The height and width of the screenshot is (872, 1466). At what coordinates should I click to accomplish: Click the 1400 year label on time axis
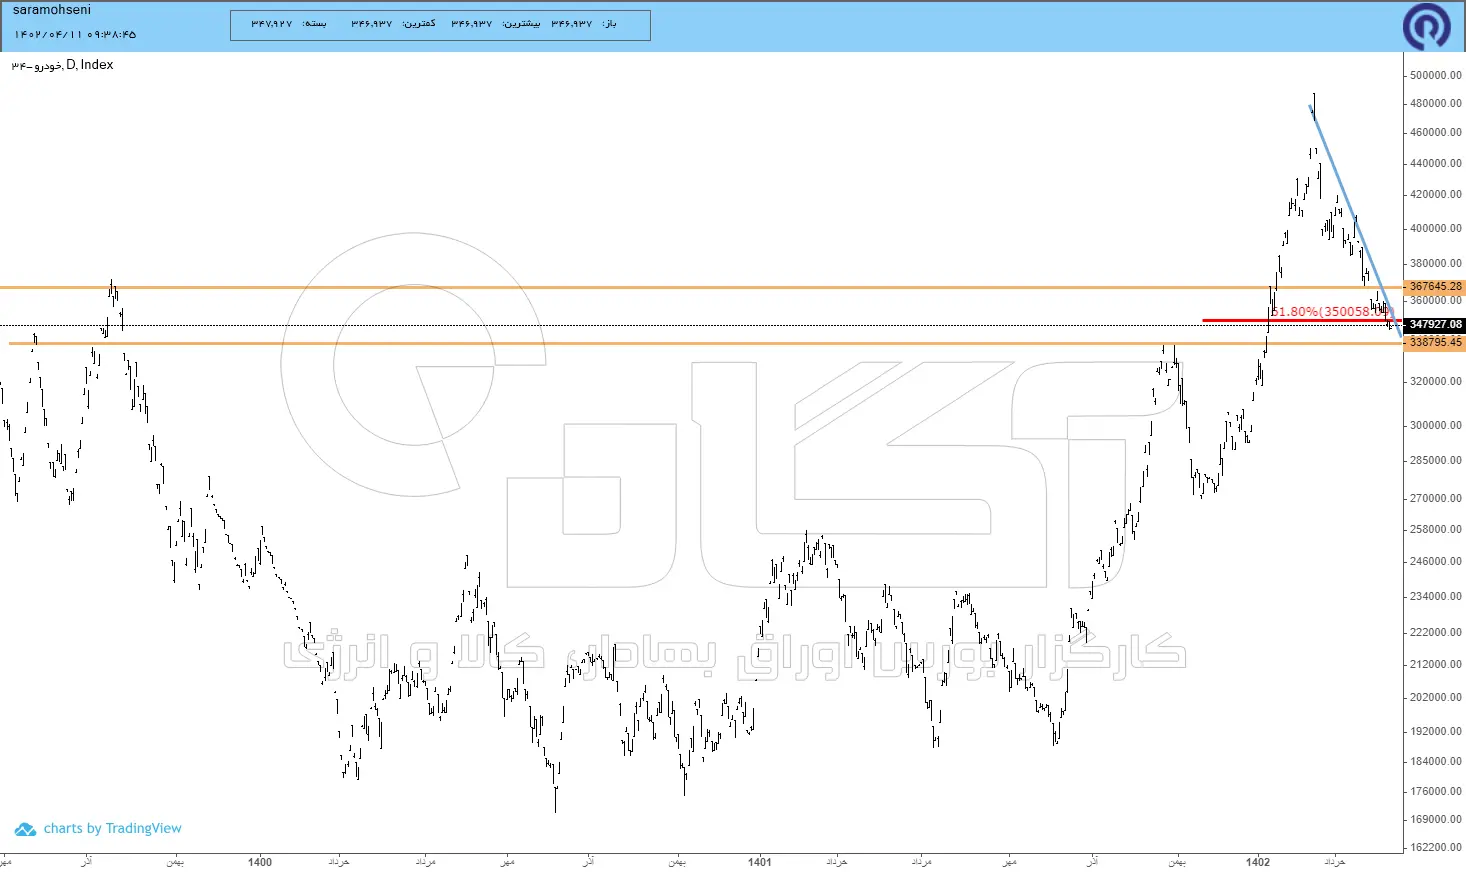[x=260, y=862]
